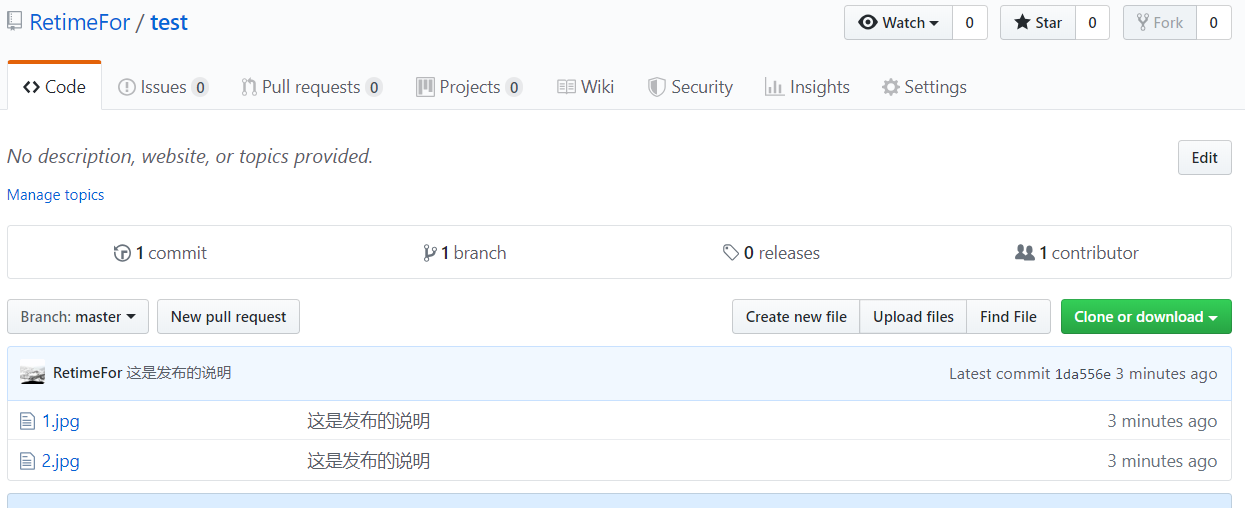Open the Pull requests tab
Viewport: 1245px width, 508px height.
click(311, 87)
